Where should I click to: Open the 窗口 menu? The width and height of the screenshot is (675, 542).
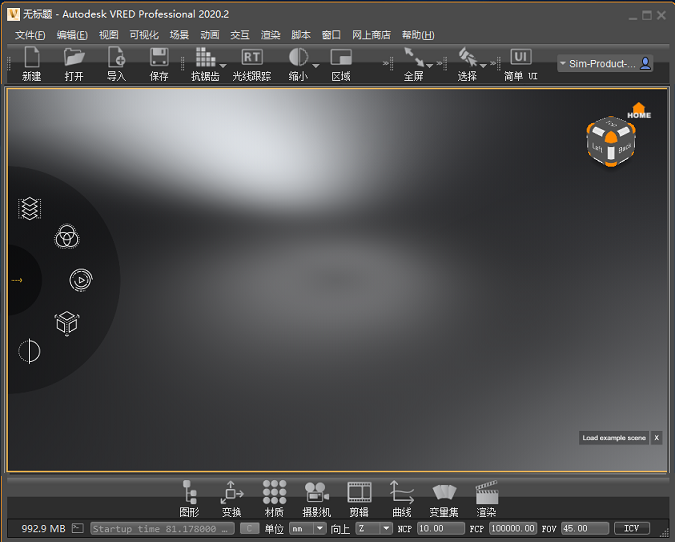click(x=331, y=35)
